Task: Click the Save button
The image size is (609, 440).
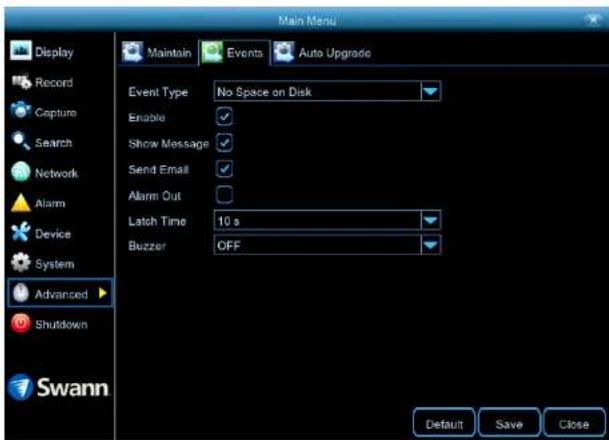Action: (509, 423)
